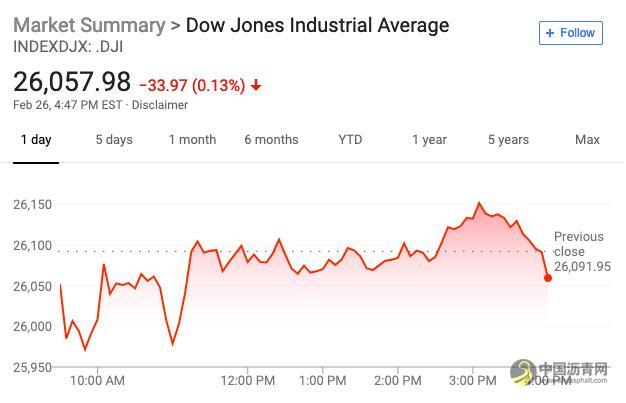This screenshot has width=626, height=403.
Task: Switch to the 6 months tab
Action: [271, 140]
